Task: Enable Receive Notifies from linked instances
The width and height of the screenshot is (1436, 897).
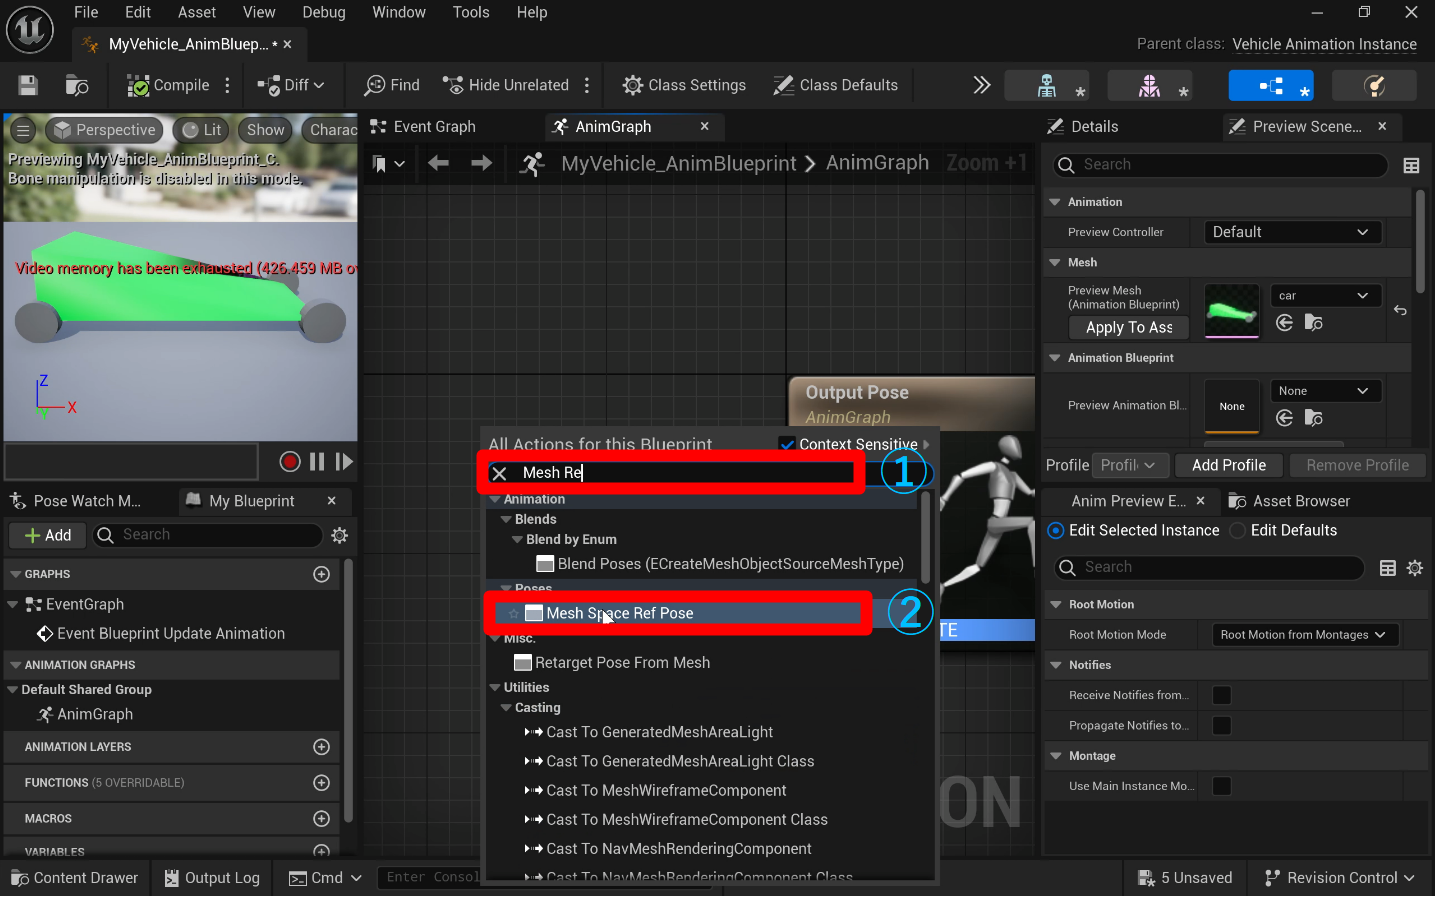Action: tap(1222, 695)
